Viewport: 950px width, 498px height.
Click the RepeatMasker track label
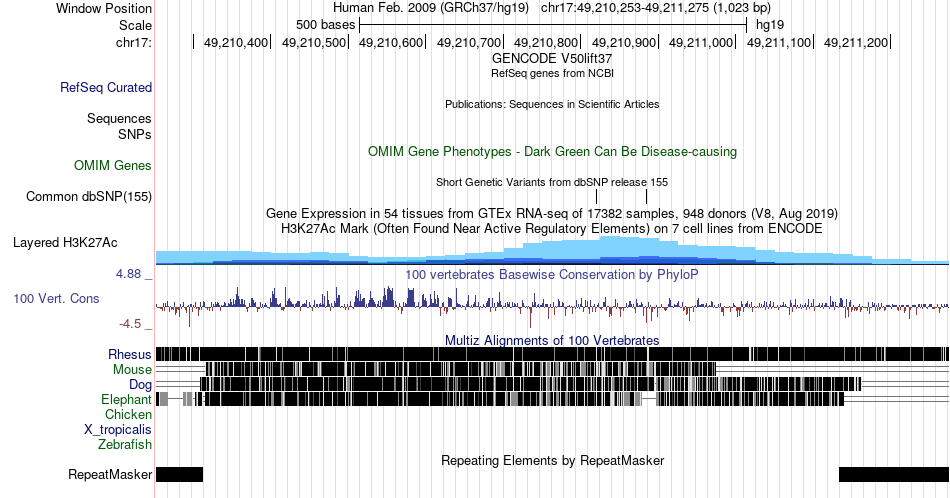tap(110, 474)
